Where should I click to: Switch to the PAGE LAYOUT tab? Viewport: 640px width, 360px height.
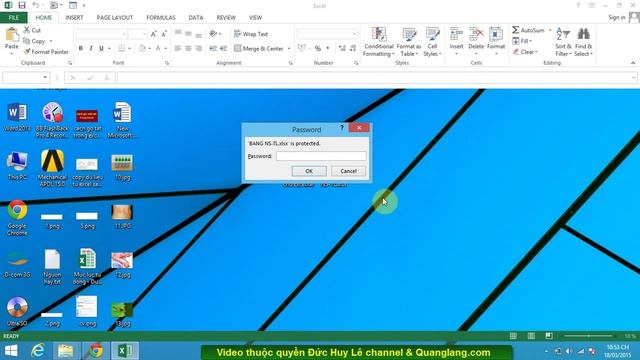click(115, 18)
